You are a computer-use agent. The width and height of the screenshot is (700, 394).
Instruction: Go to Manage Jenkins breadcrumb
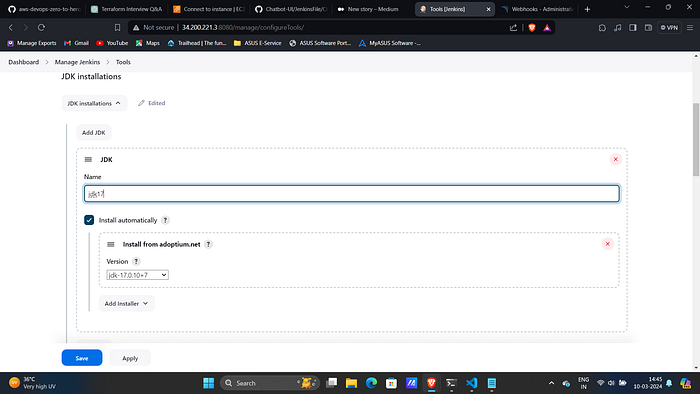[77, 62]
